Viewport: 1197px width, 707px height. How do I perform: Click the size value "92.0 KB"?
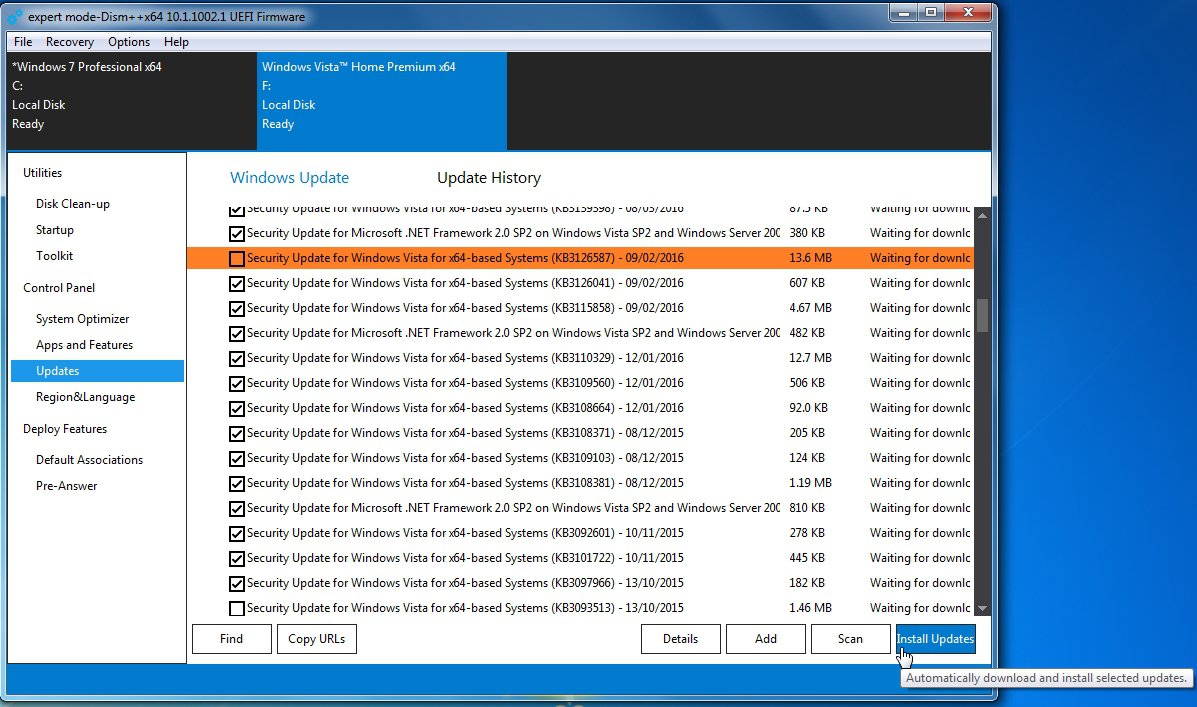point(808,408)
